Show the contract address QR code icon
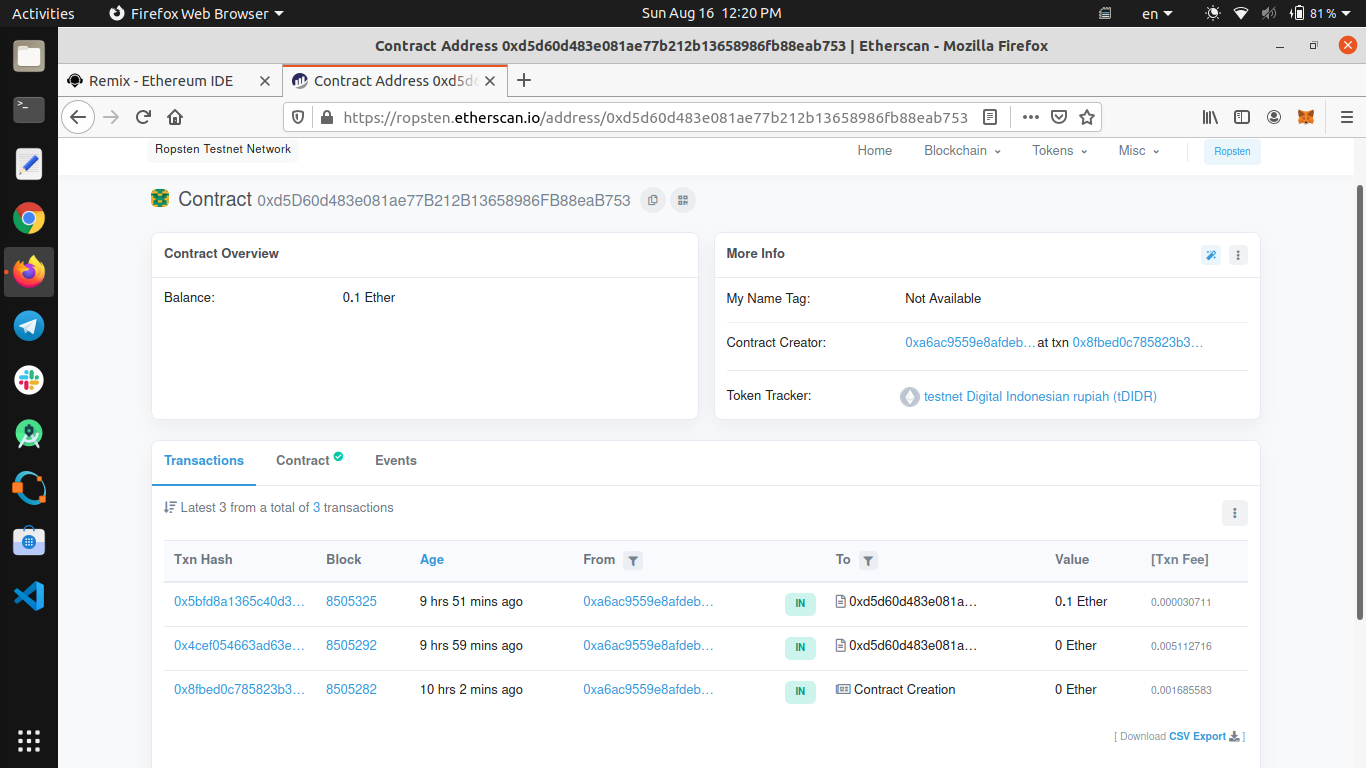Viewport: 1366px width, 768px height. tap(683, 200)
